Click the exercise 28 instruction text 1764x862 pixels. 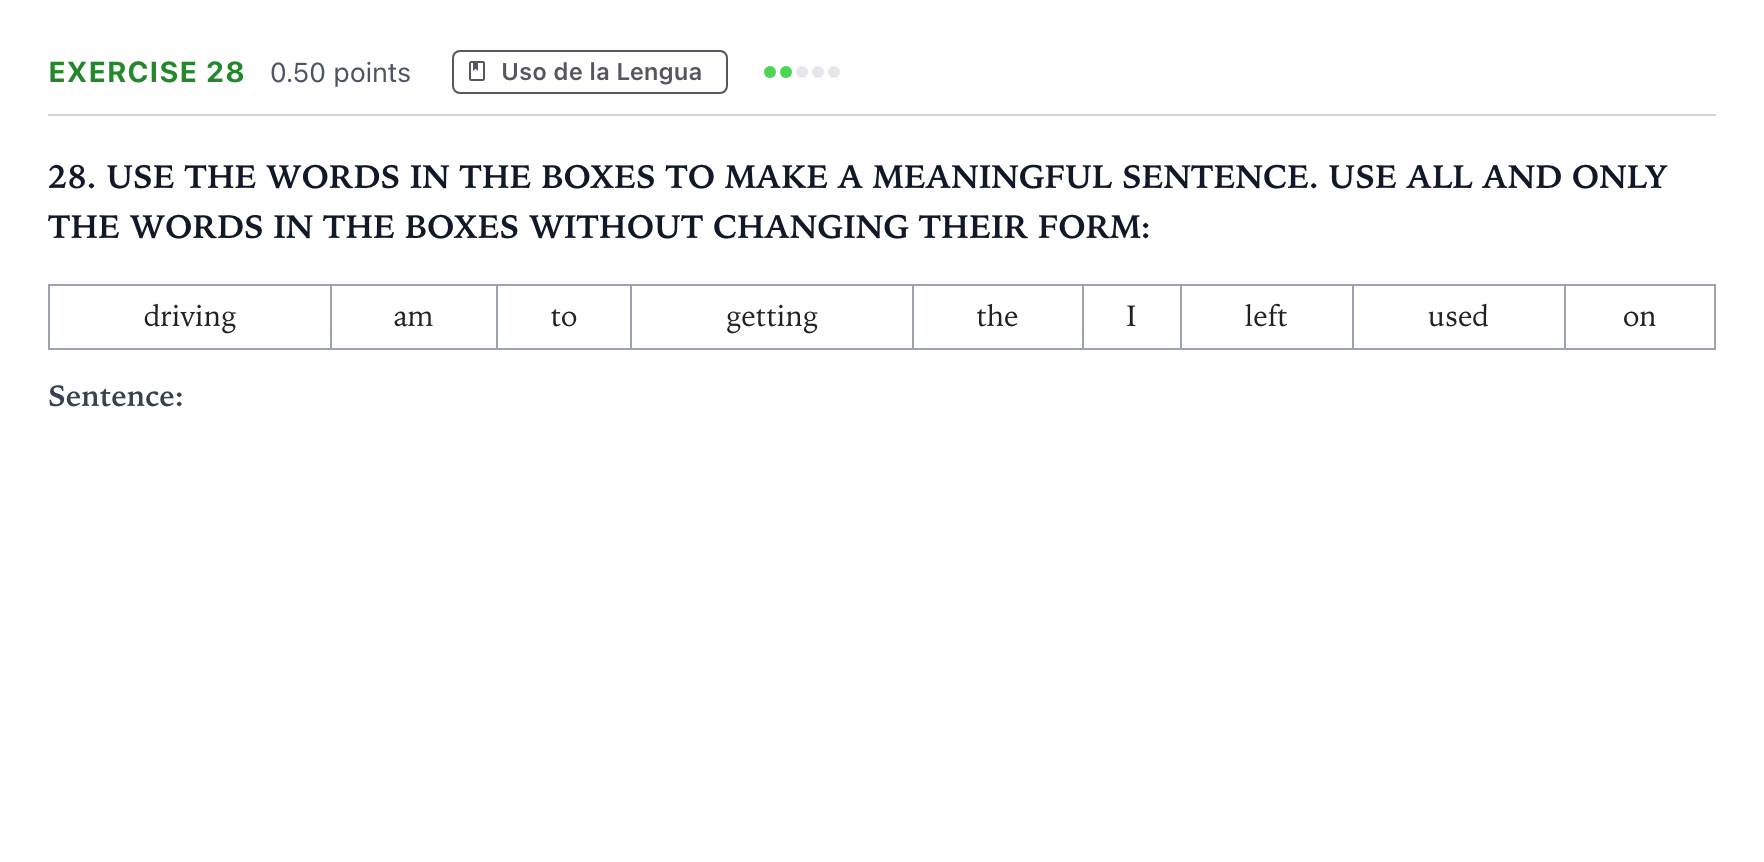click(858, 202)
